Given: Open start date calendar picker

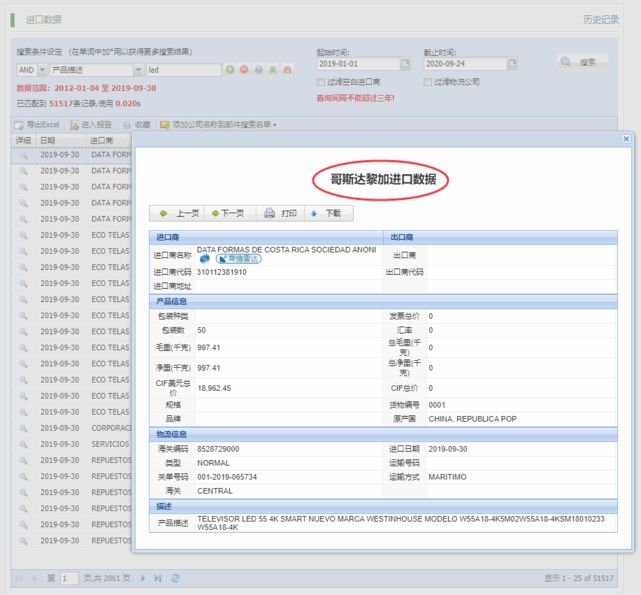Looking at the screenshot, I should pos(406,64).
